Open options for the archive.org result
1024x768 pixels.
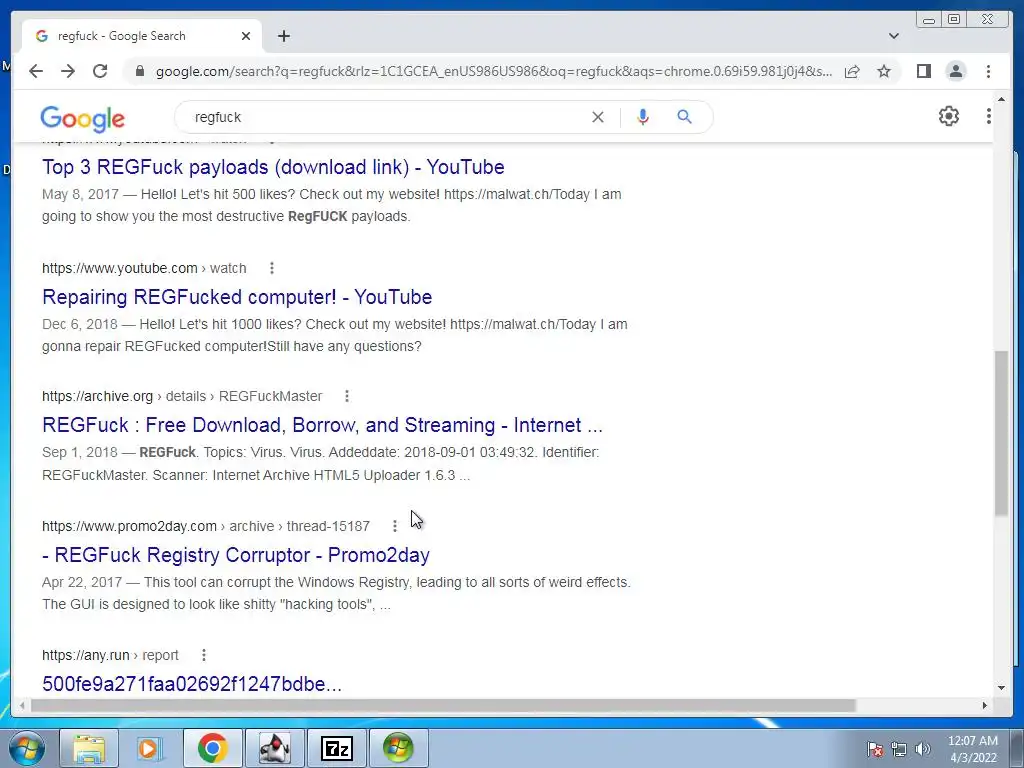(x=347, y=396)
